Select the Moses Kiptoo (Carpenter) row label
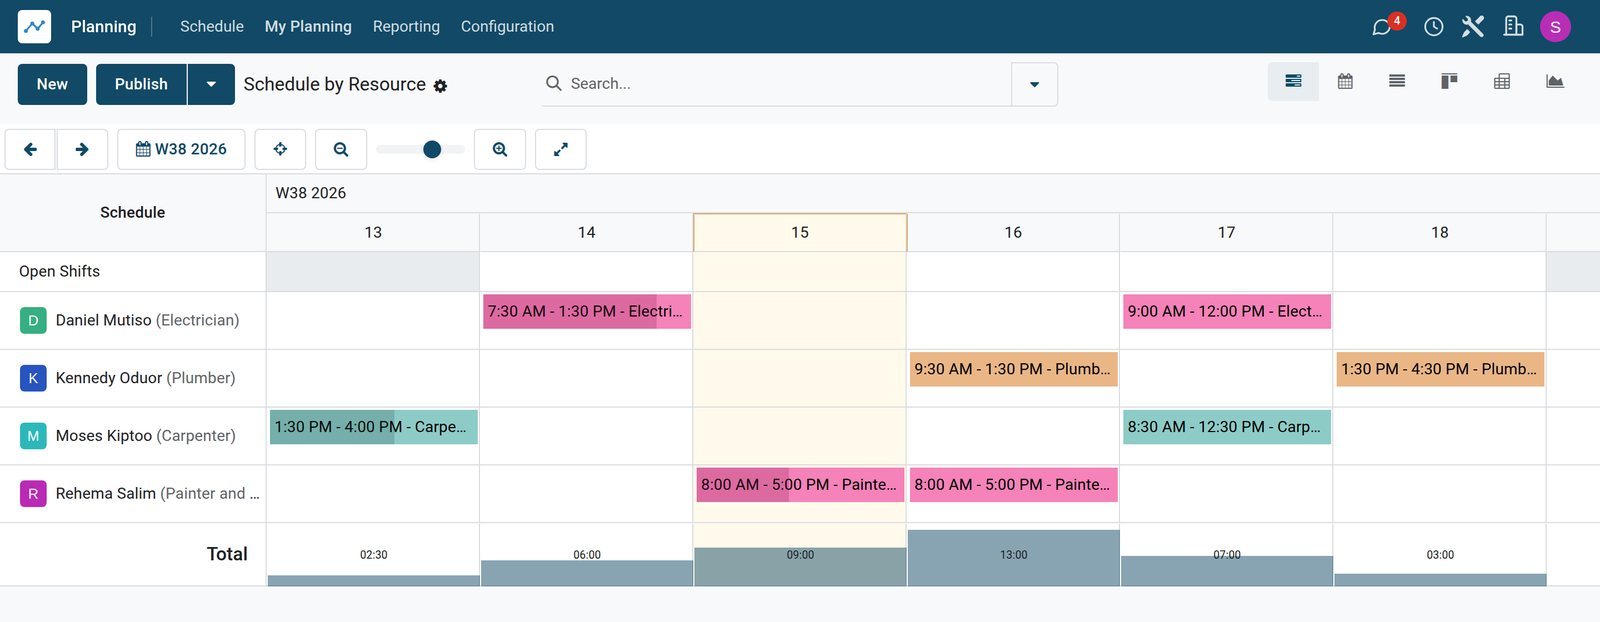This screenshot has width=1600, height=622. 146,436
